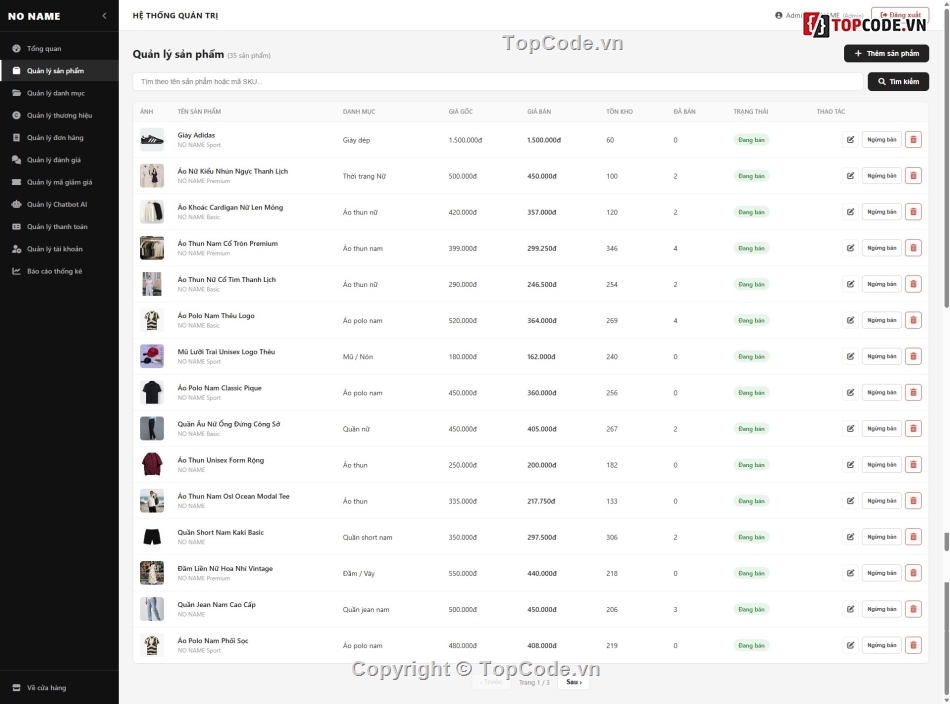Edit Áo Nữ Kiểu Nhún Ngực Thanh Lịch

(x=850, y=176)
